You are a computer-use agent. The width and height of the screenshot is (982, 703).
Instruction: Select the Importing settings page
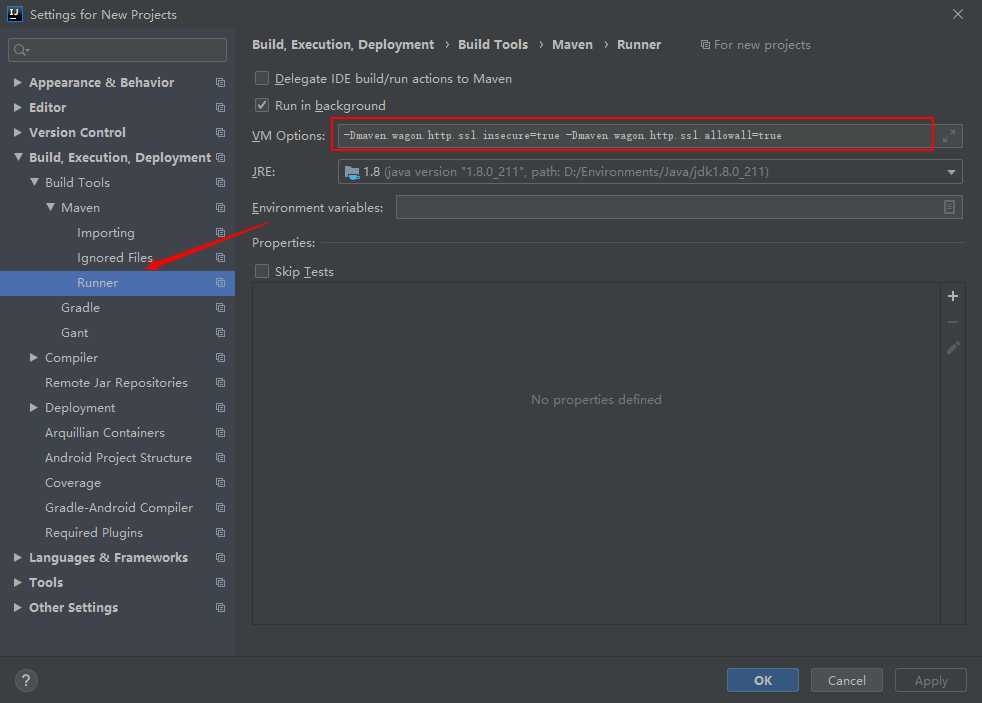106,233
